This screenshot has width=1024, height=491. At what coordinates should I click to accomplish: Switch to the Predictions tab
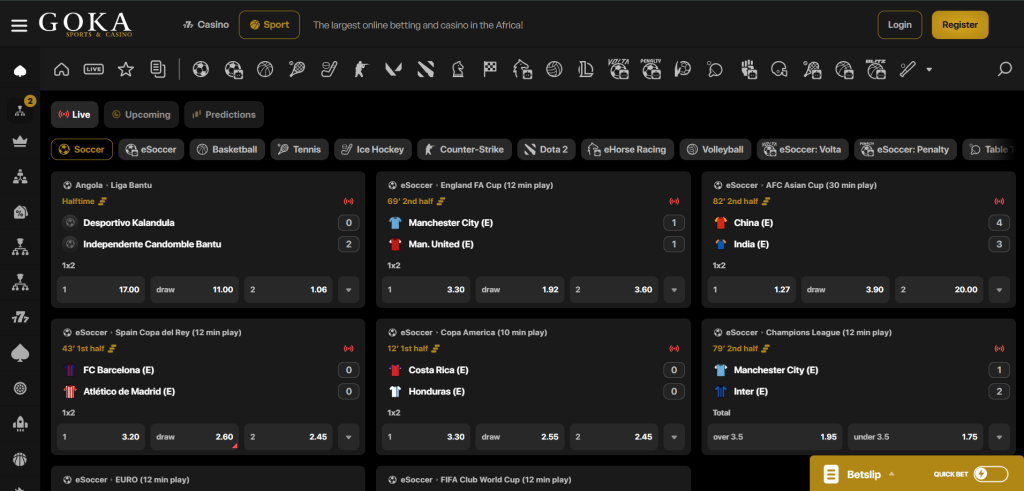(224, 114)
